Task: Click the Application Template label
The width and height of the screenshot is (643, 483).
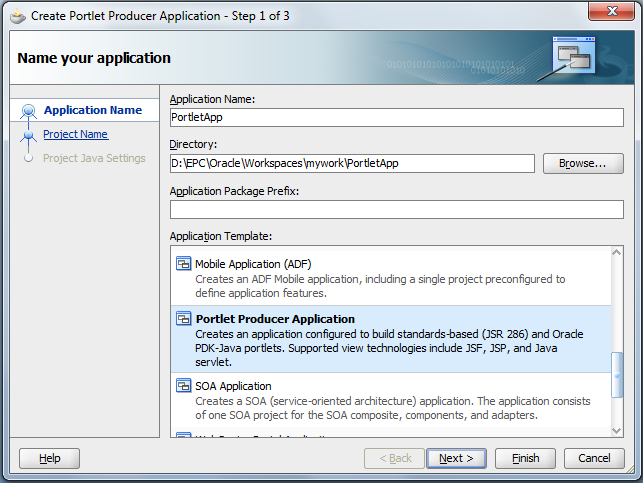Action: pos(221,236)
